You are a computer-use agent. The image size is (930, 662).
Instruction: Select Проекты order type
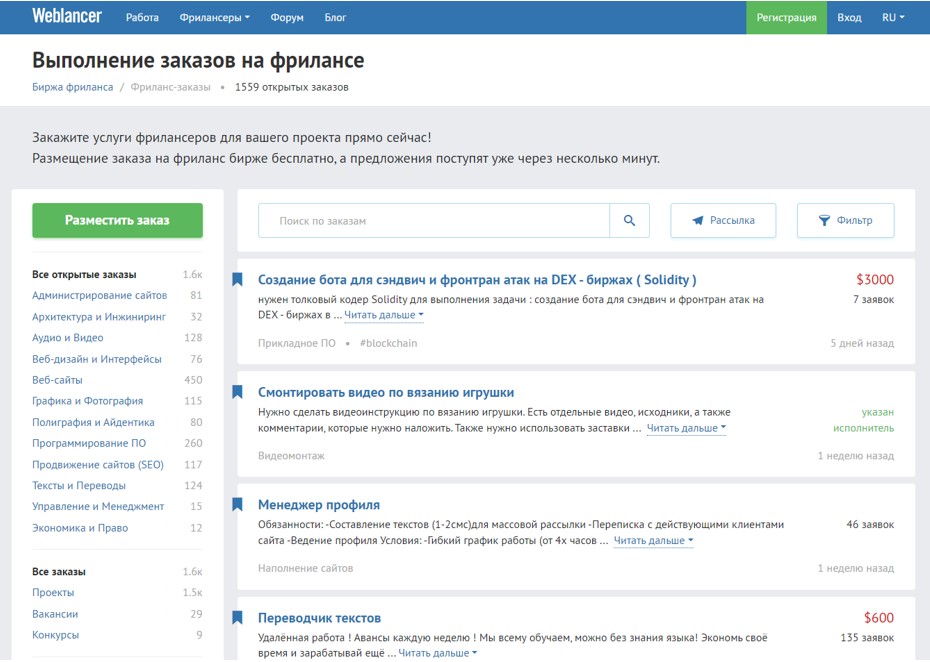pos(53,593)
